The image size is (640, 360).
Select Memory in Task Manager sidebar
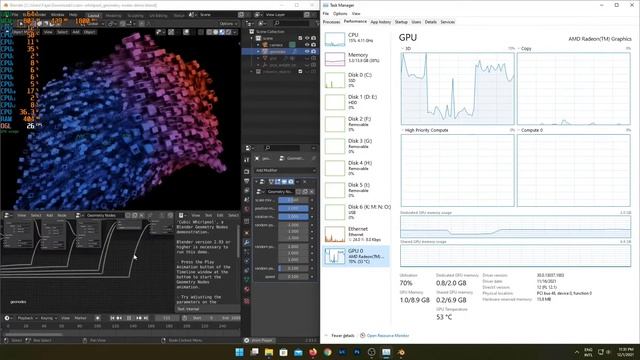tap(356, 58)
